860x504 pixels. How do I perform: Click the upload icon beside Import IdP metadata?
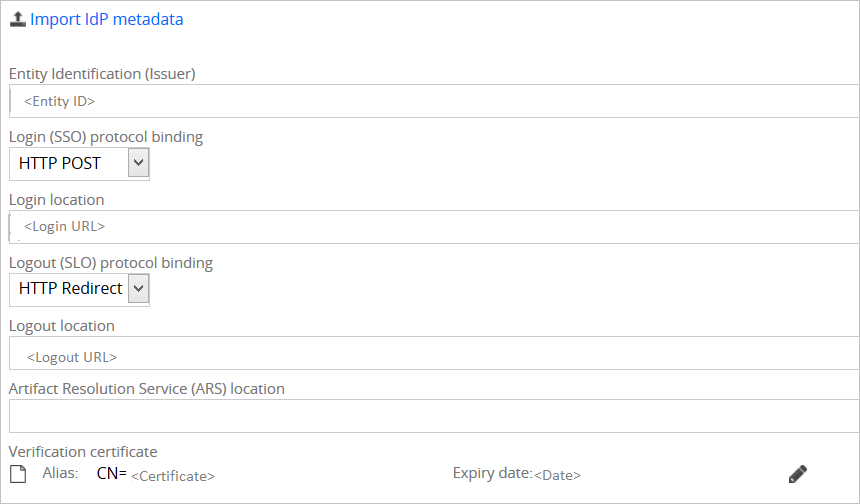coord(18,19)
